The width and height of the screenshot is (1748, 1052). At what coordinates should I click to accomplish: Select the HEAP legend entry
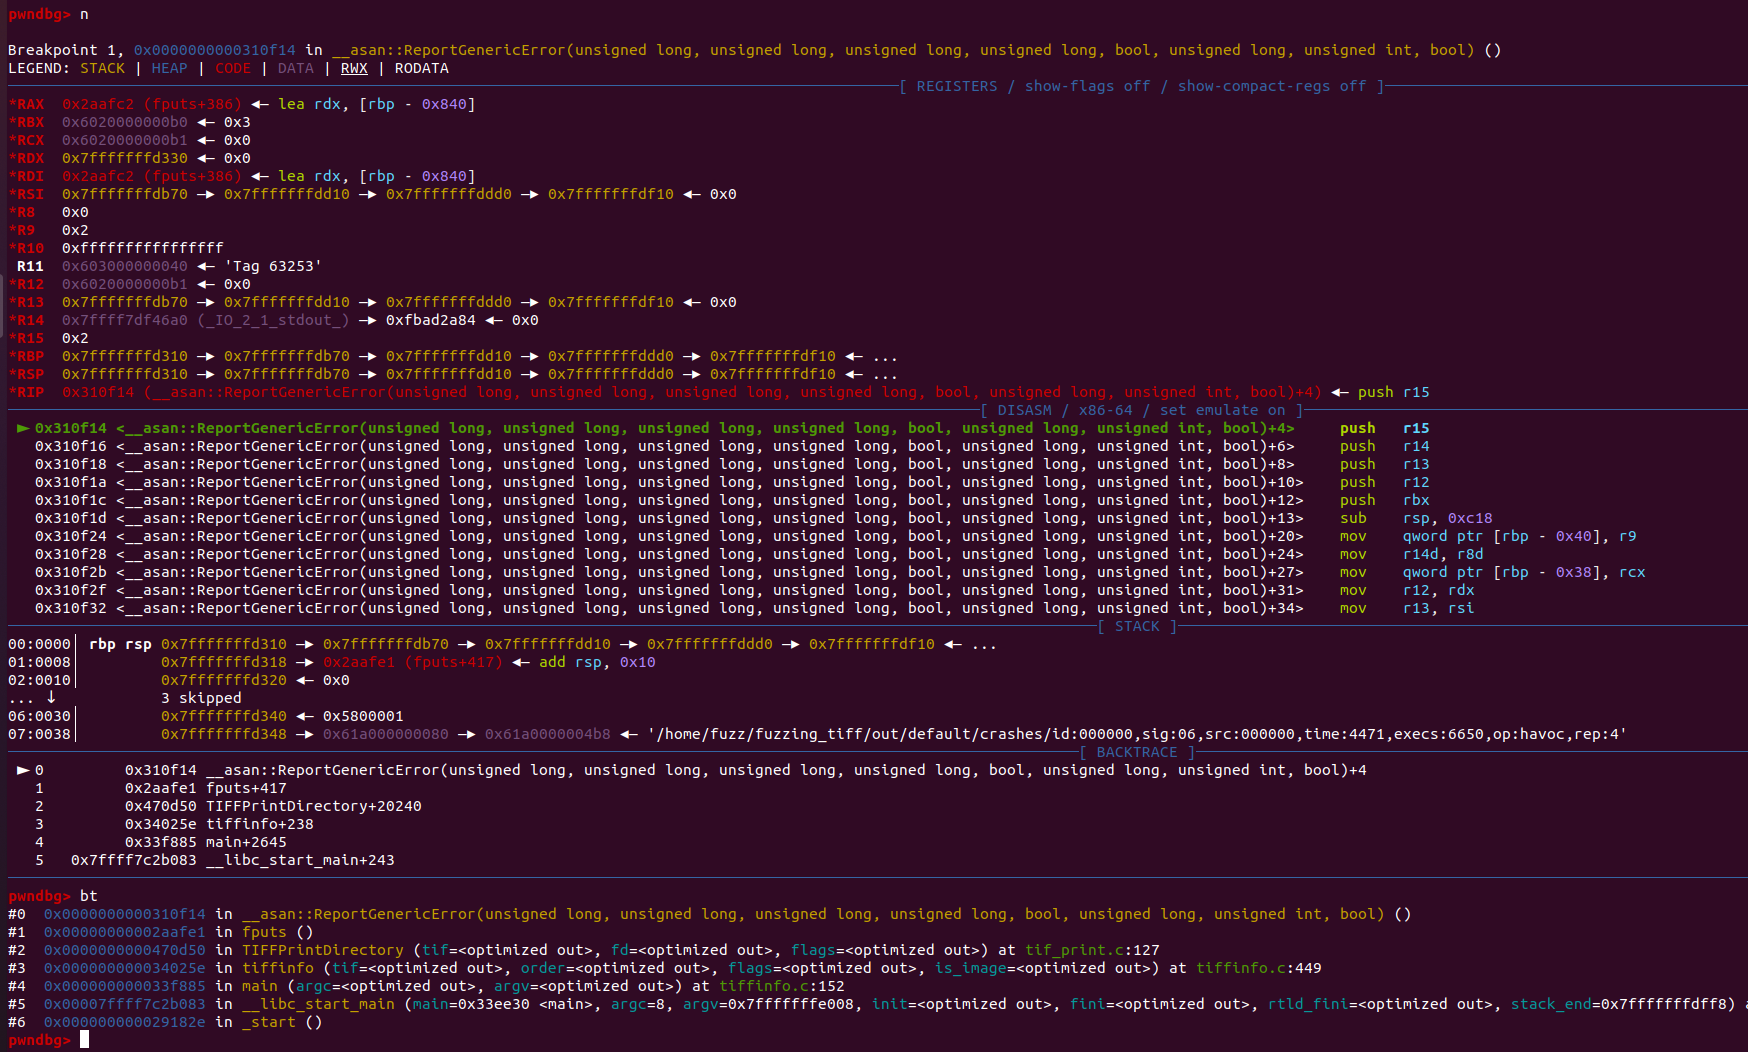[x=169, y=68]
